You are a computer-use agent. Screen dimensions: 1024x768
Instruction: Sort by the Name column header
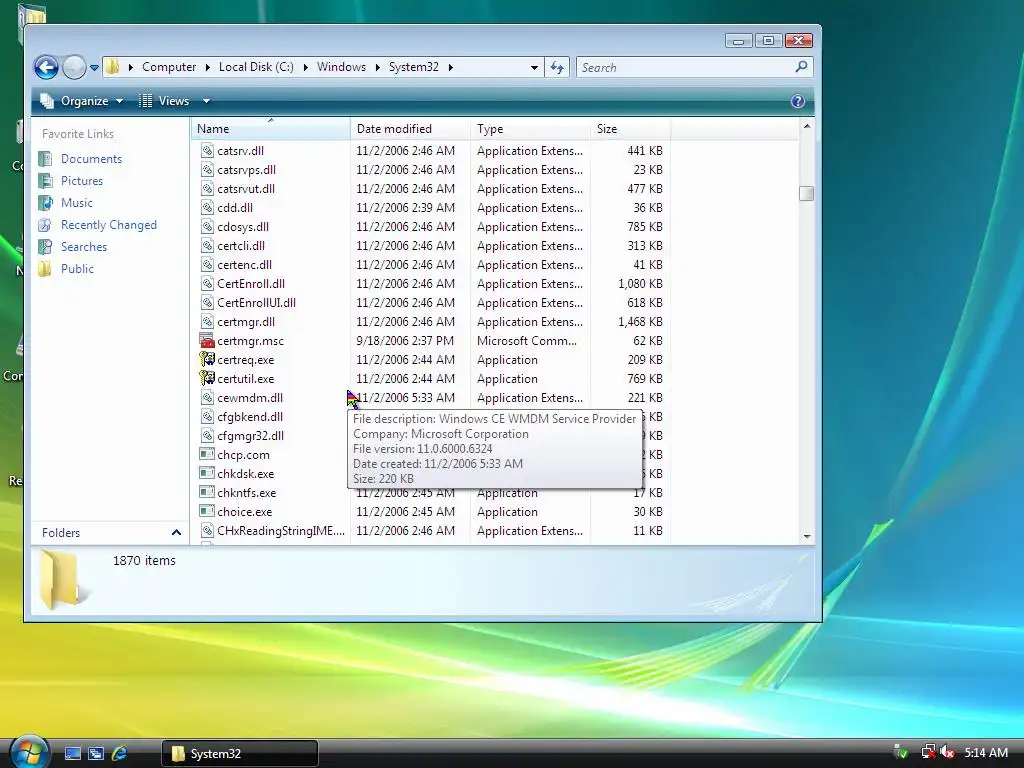click(x=270, y=129)
